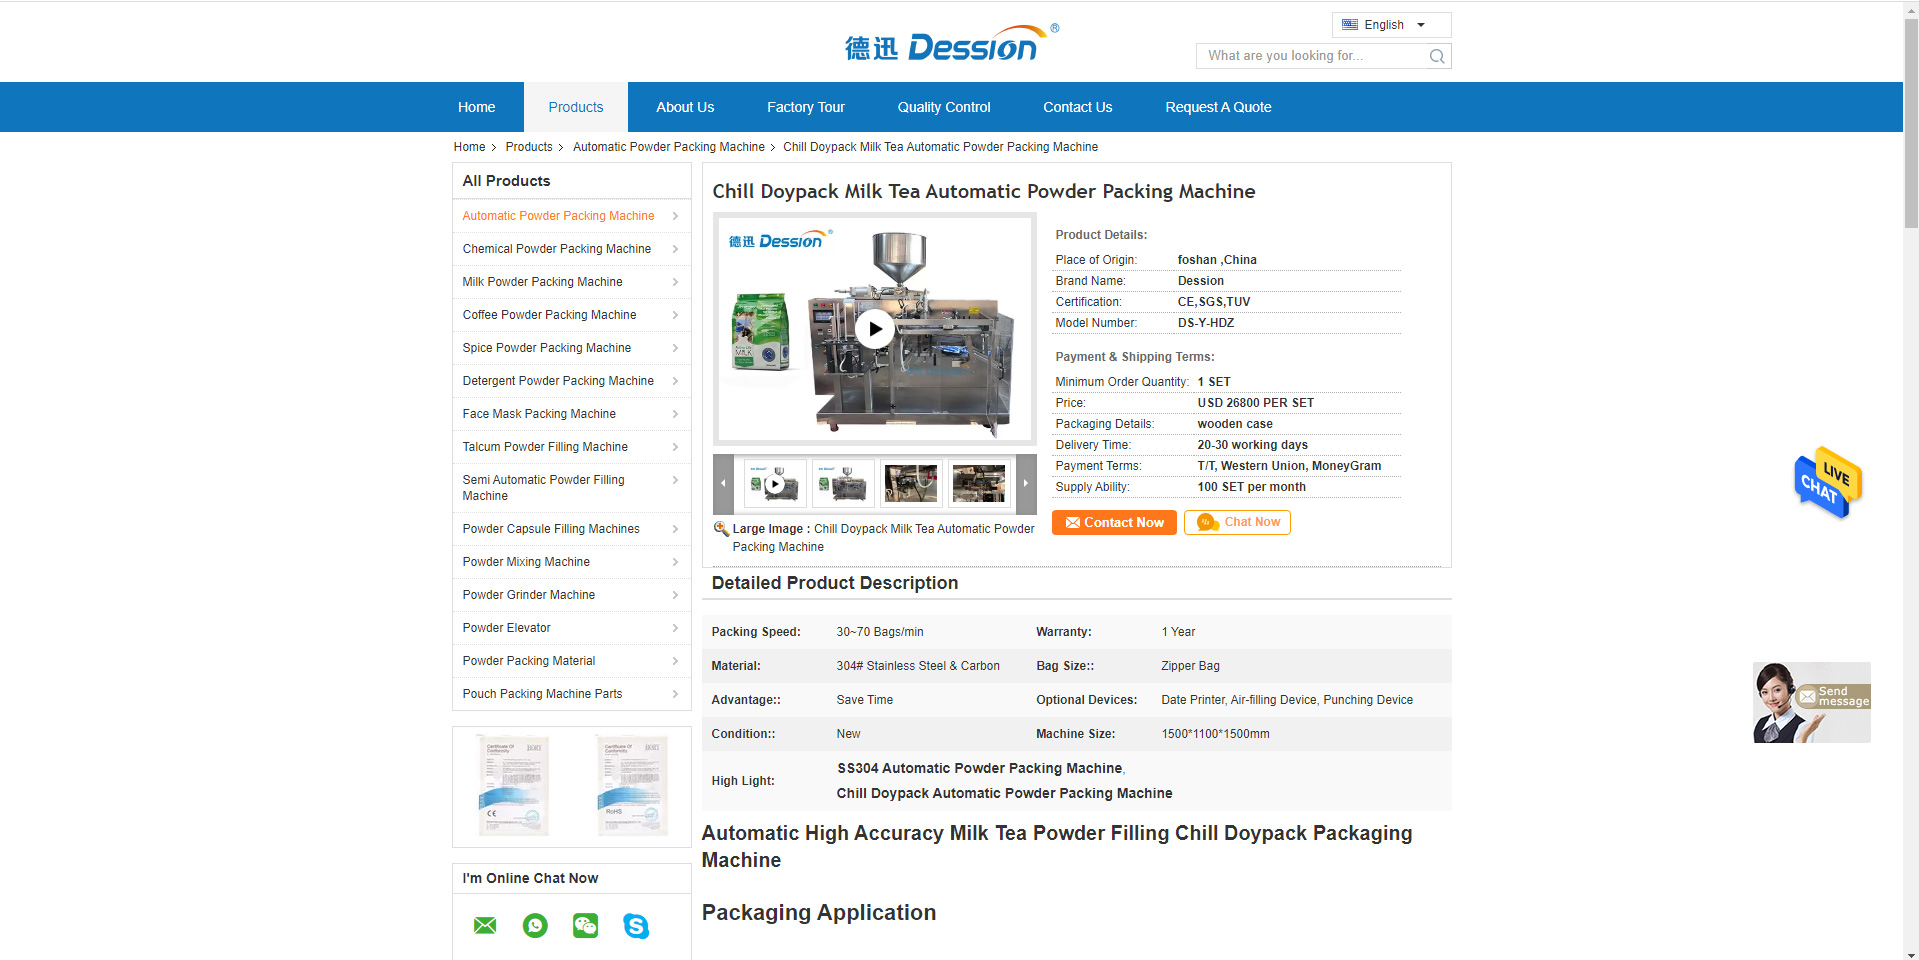This screenshot has height=960, width=1919.
Task: Open the Live Chat floating badge
Action: point(1827,483)
